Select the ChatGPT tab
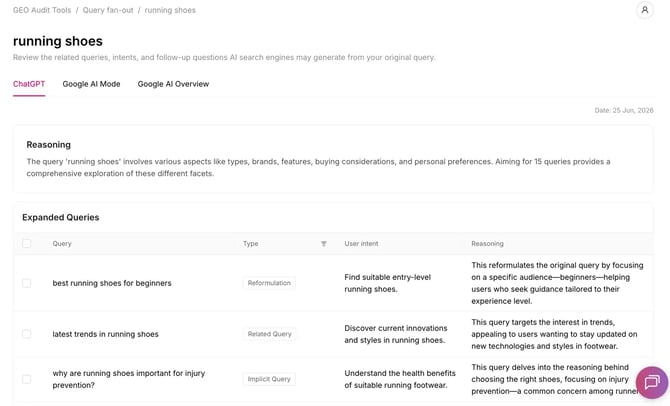This screenshot has height=406, width=670. coord(29,84)
